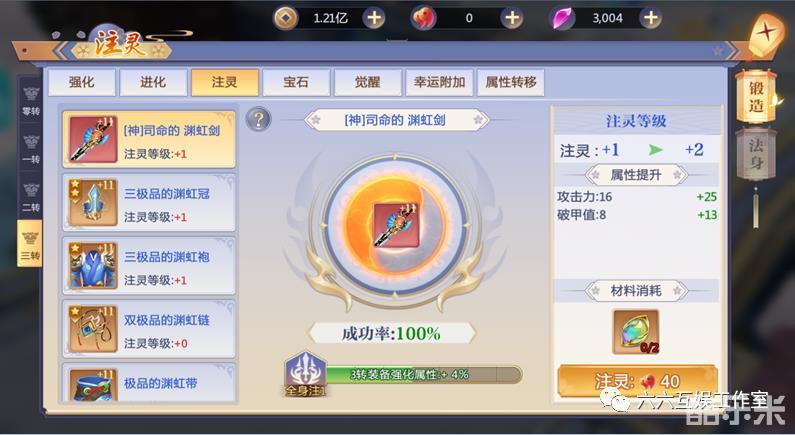Click the sword in the center circle

click(396, 225)
